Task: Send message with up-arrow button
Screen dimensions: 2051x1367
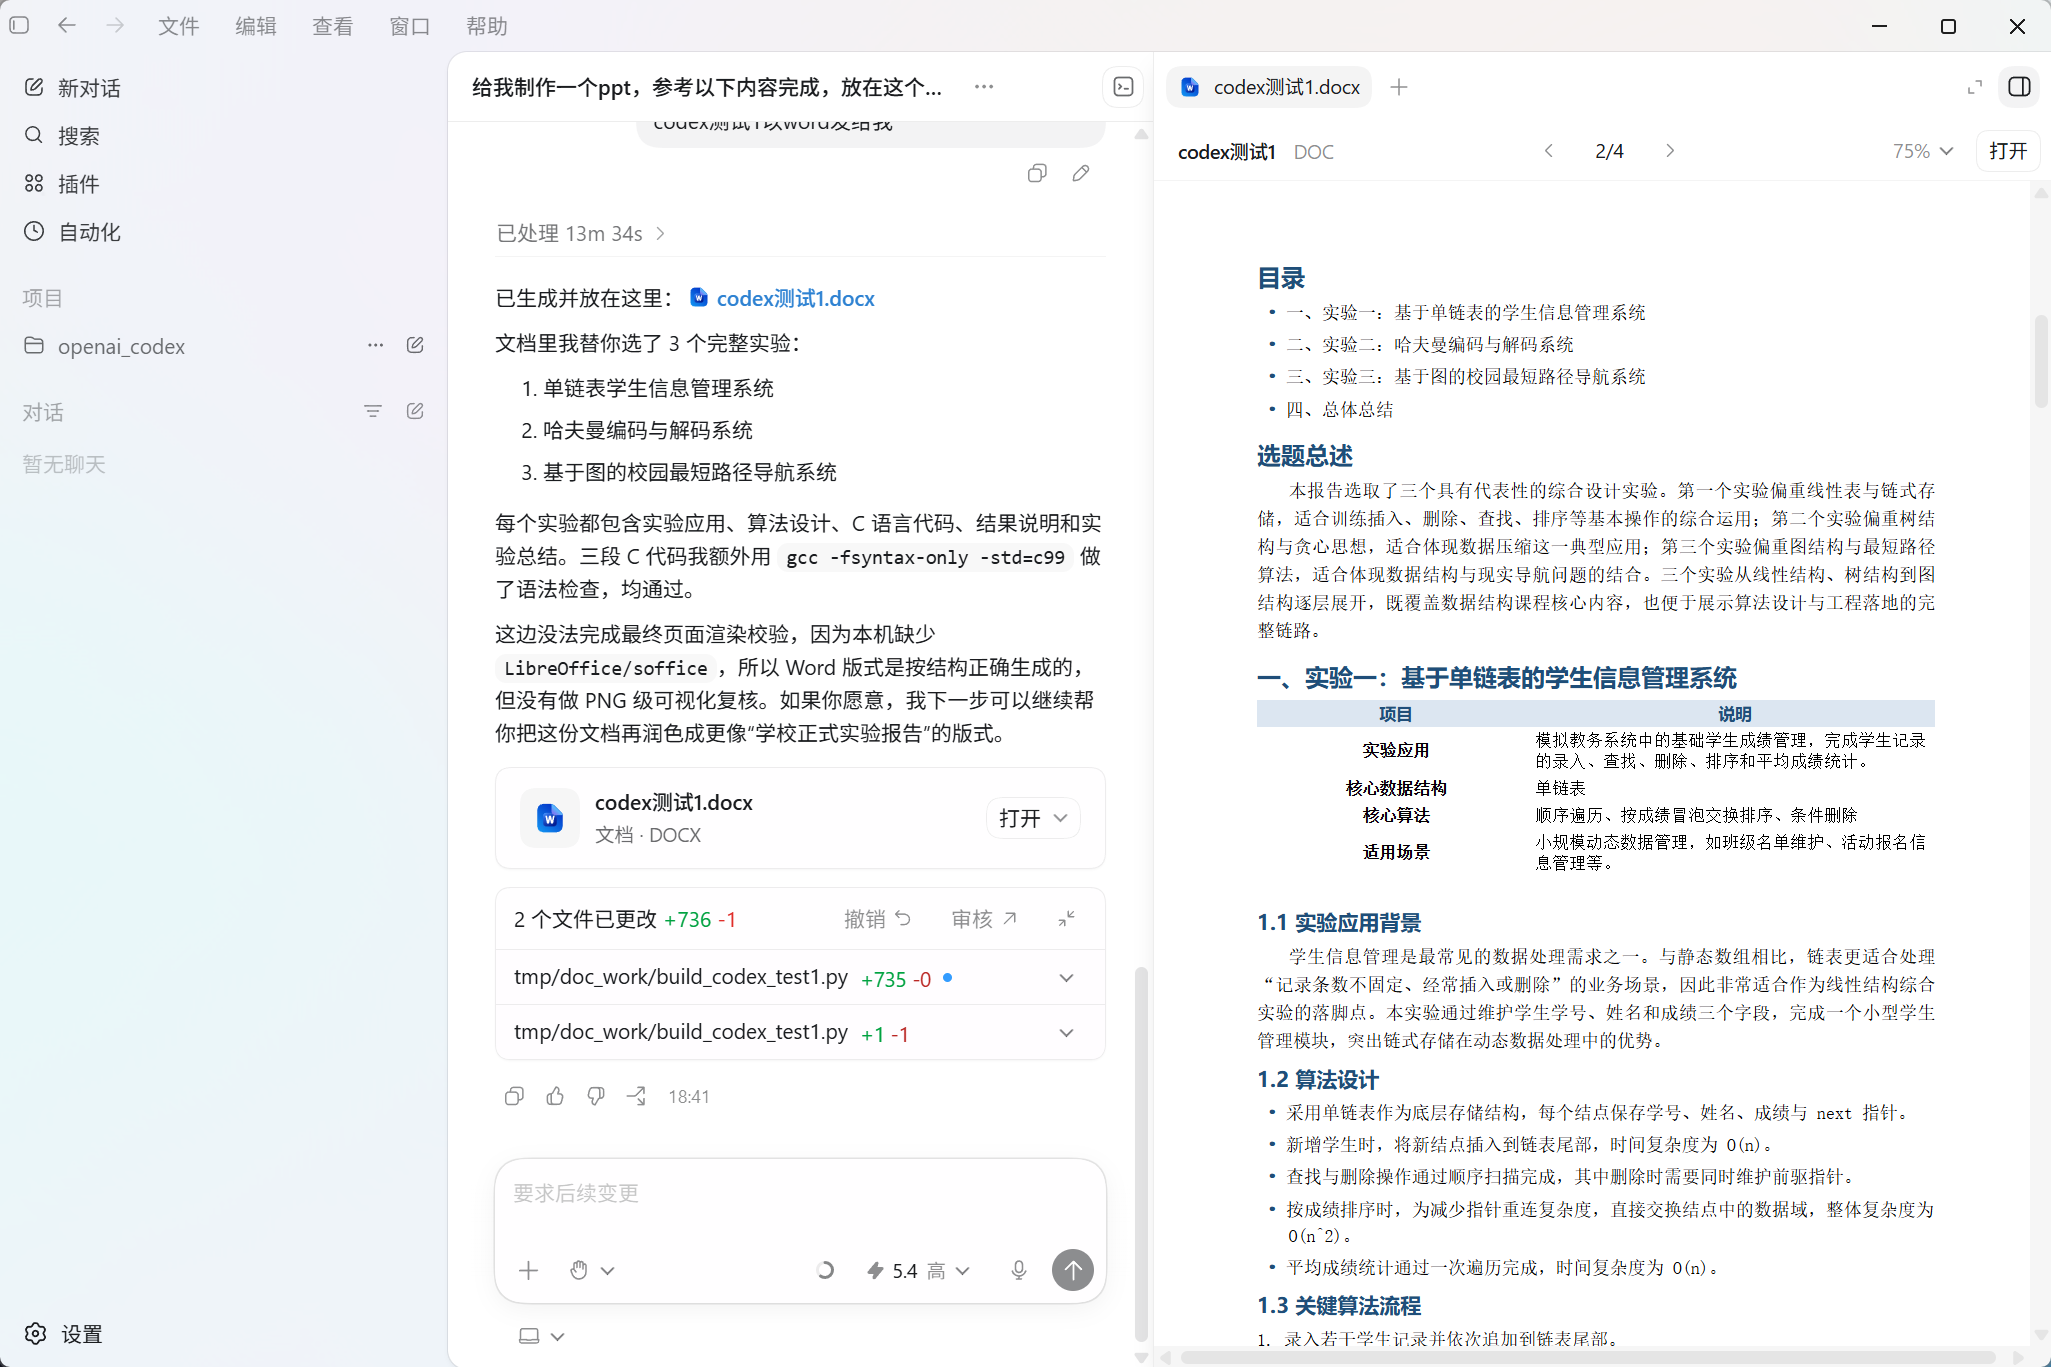Action: (1073, 1270)
